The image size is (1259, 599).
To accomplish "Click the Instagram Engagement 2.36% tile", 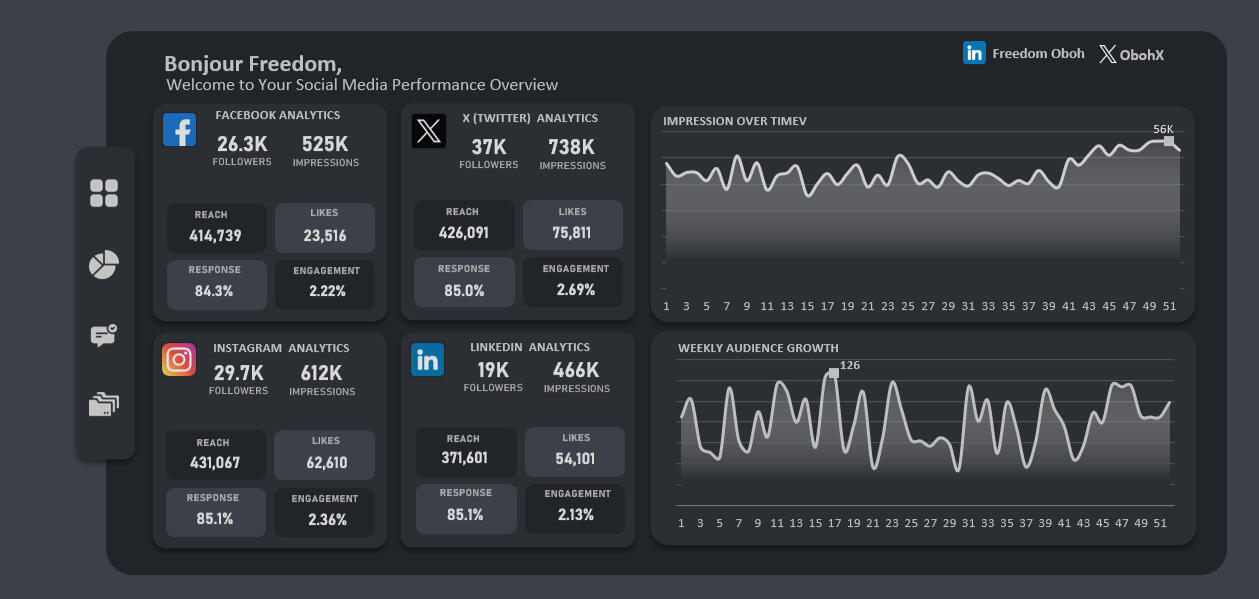I will click(324, 512).
